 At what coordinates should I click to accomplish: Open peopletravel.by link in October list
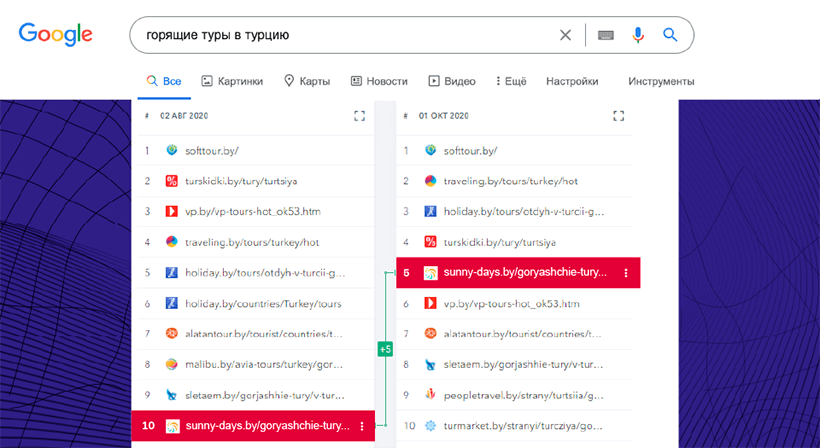pos(510,395)
